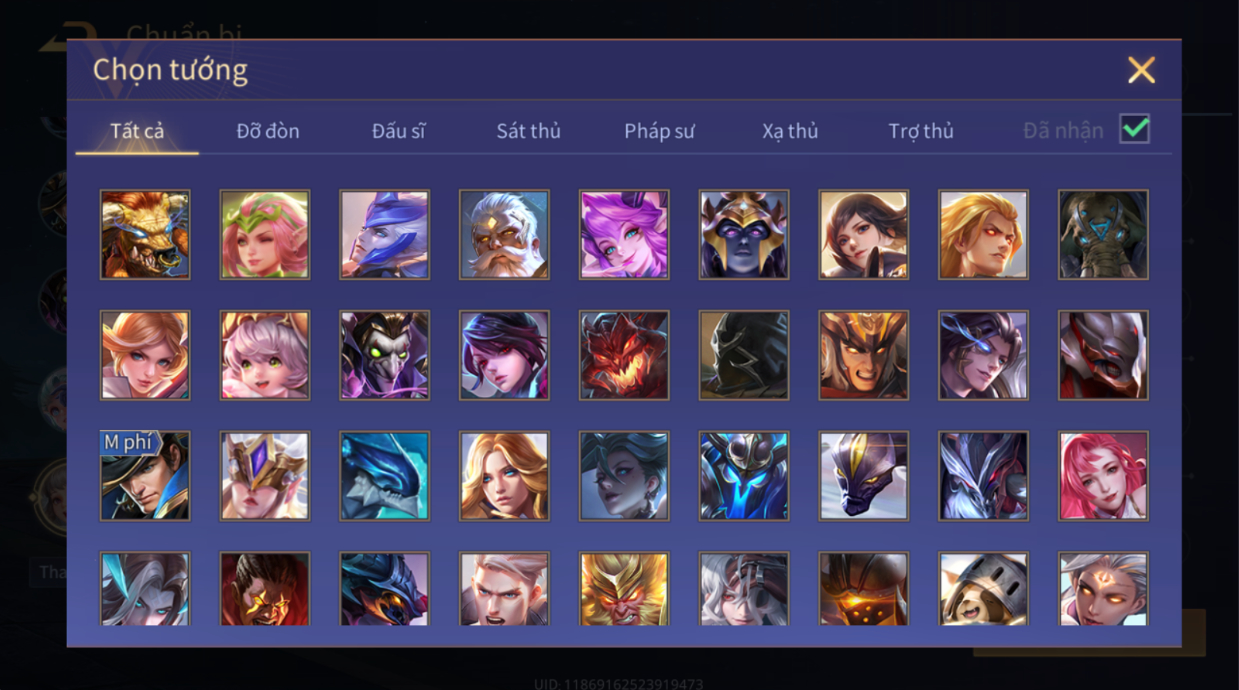Open the Đấu sĩ tab
This screenshot has width=1239, height=690.
398,131
